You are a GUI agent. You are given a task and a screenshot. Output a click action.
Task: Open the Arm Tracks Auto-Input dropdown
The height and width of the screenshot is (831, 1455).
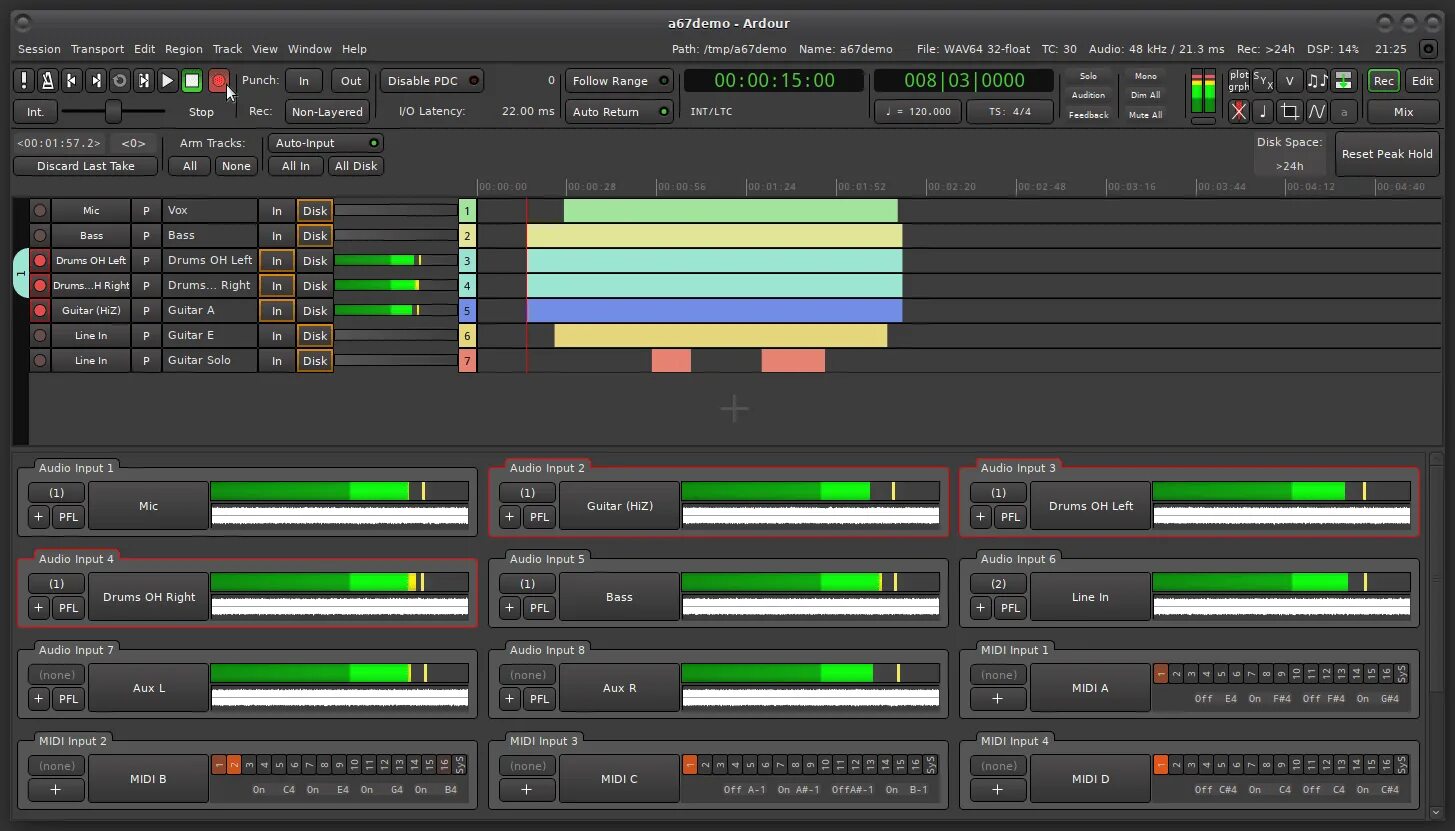click(325, 142)
